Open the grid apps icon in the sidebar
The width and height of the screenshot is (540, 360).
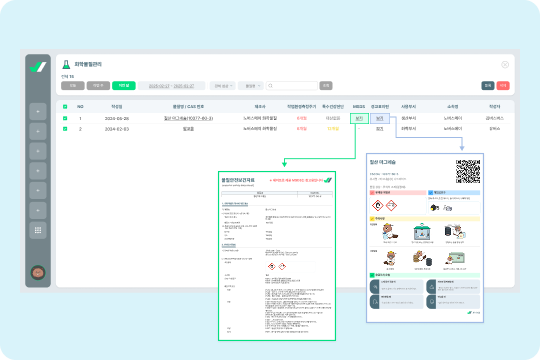(x=38, y=230)
